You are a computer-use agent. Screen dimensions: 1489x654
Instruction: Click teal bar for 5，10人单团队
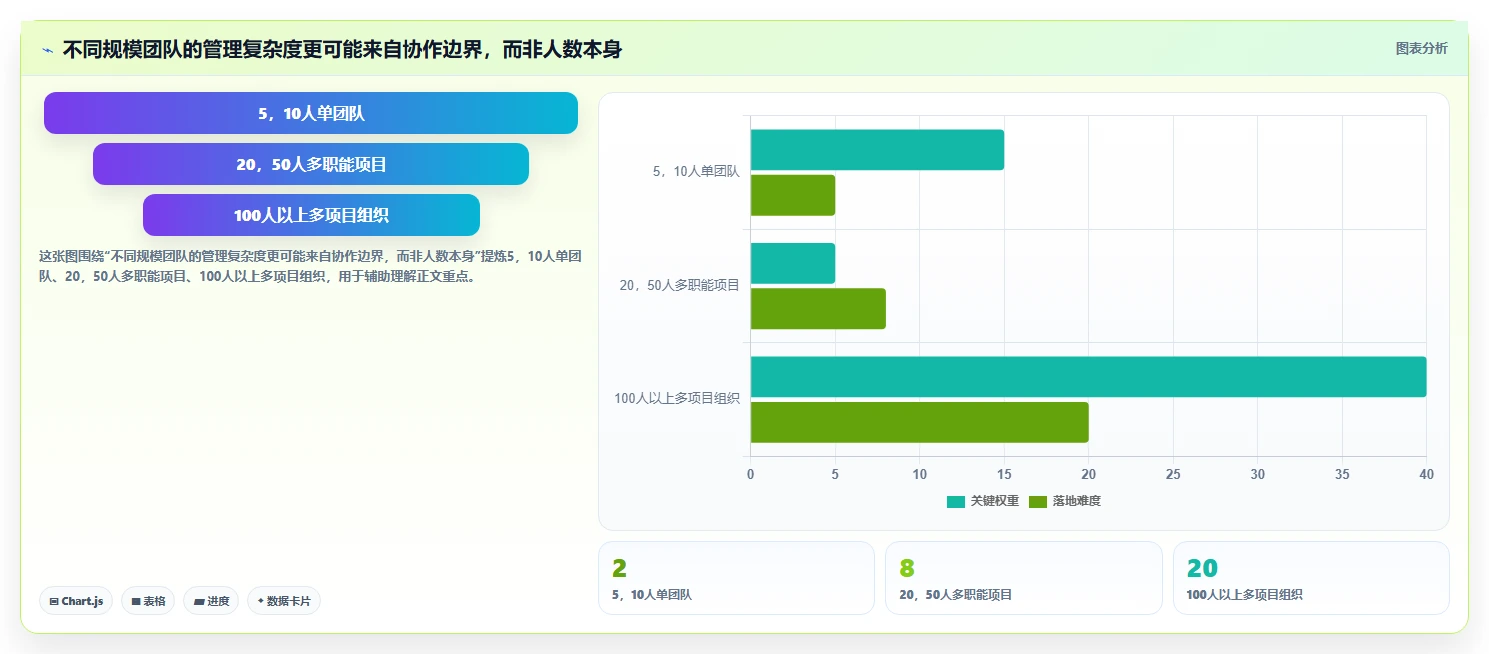click(877, 150)
